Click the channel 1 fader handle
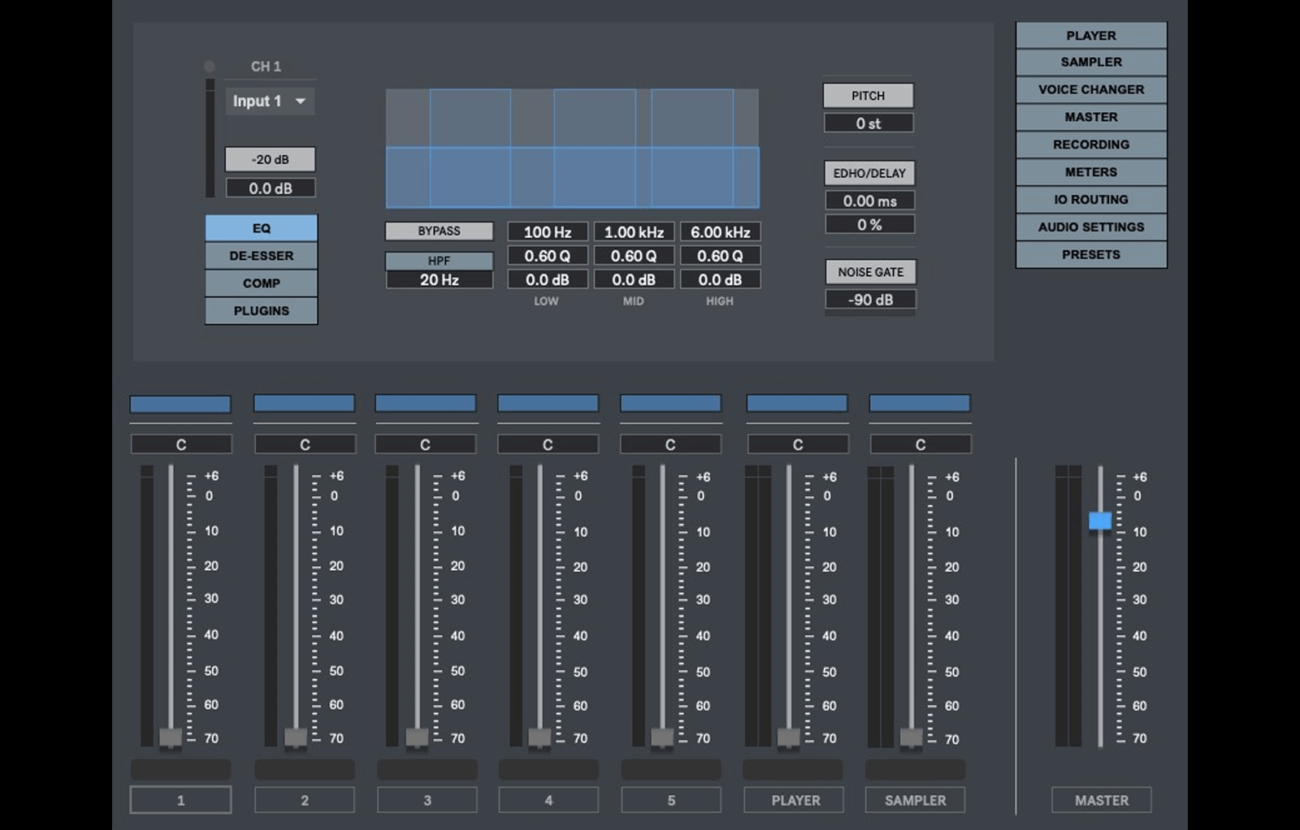 click(x=171, y=738)
